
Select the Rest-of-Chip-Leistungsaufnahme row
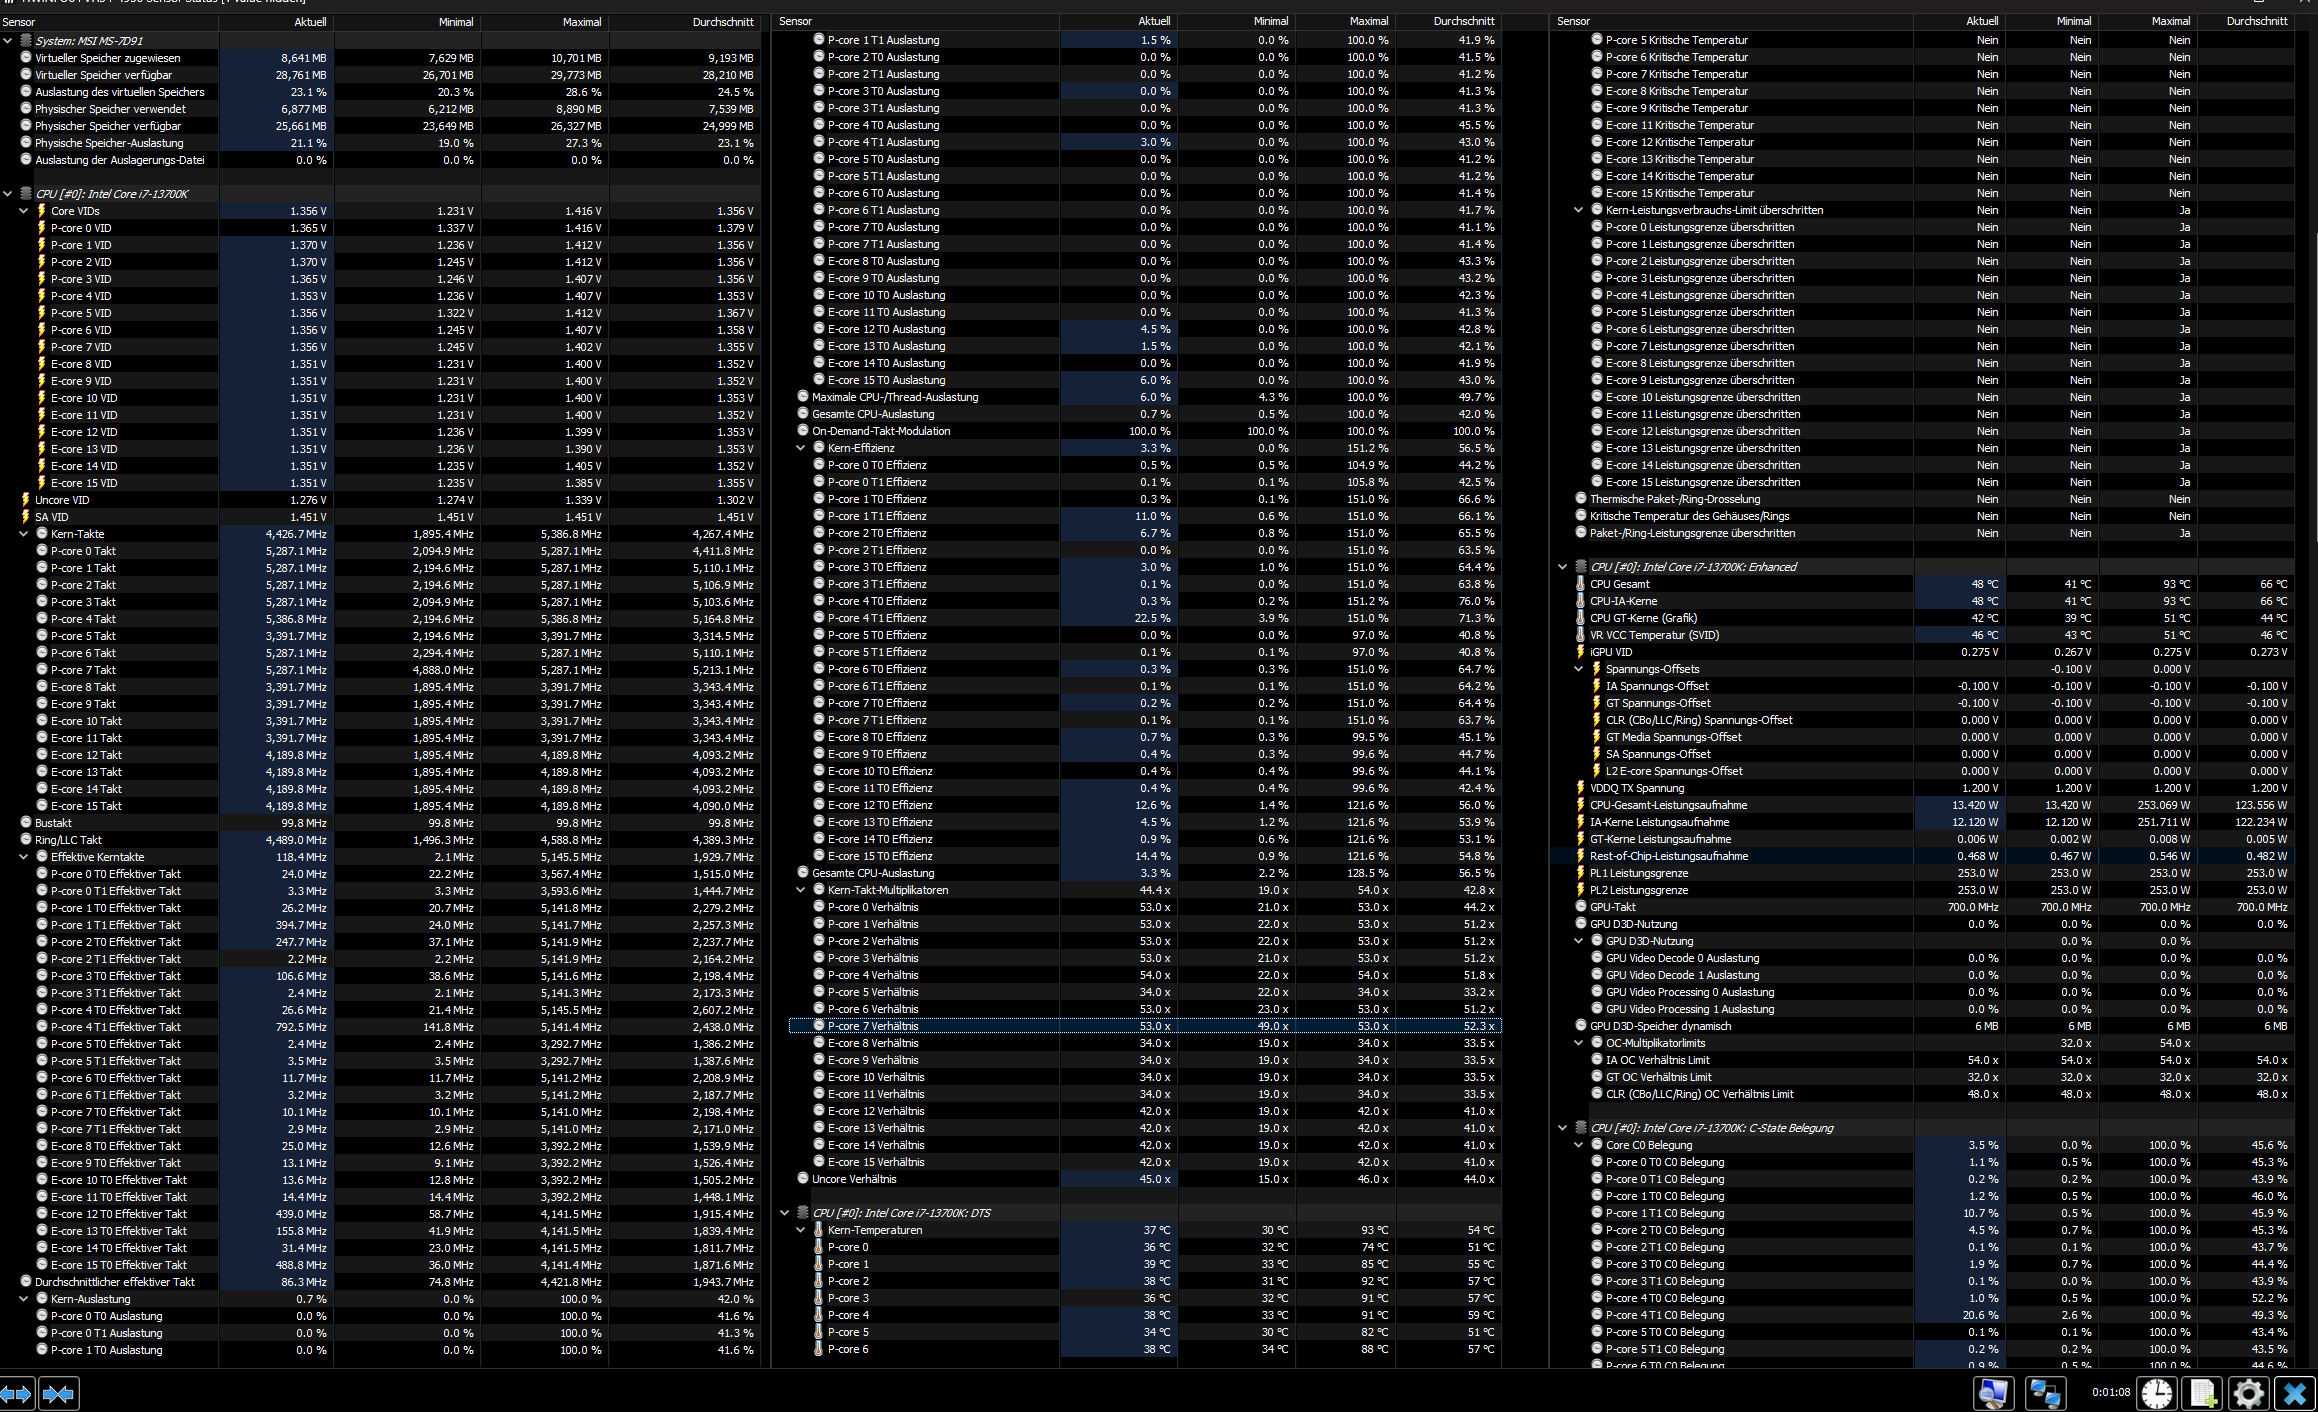[x=1668, y=856]
